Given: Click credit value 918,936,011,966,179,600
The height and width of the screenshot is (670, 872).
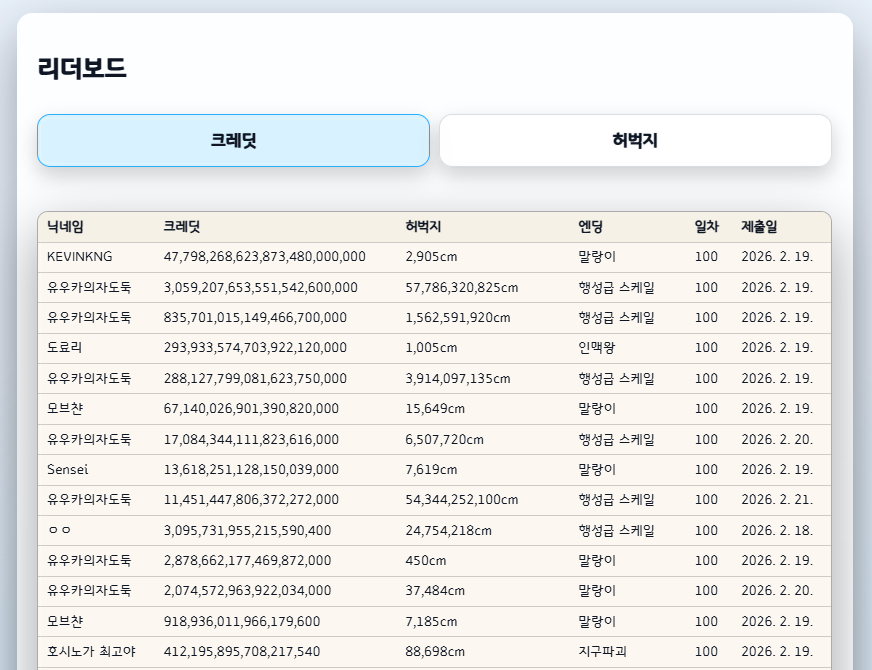Looking at the screenshot, I should pos(242,622).
